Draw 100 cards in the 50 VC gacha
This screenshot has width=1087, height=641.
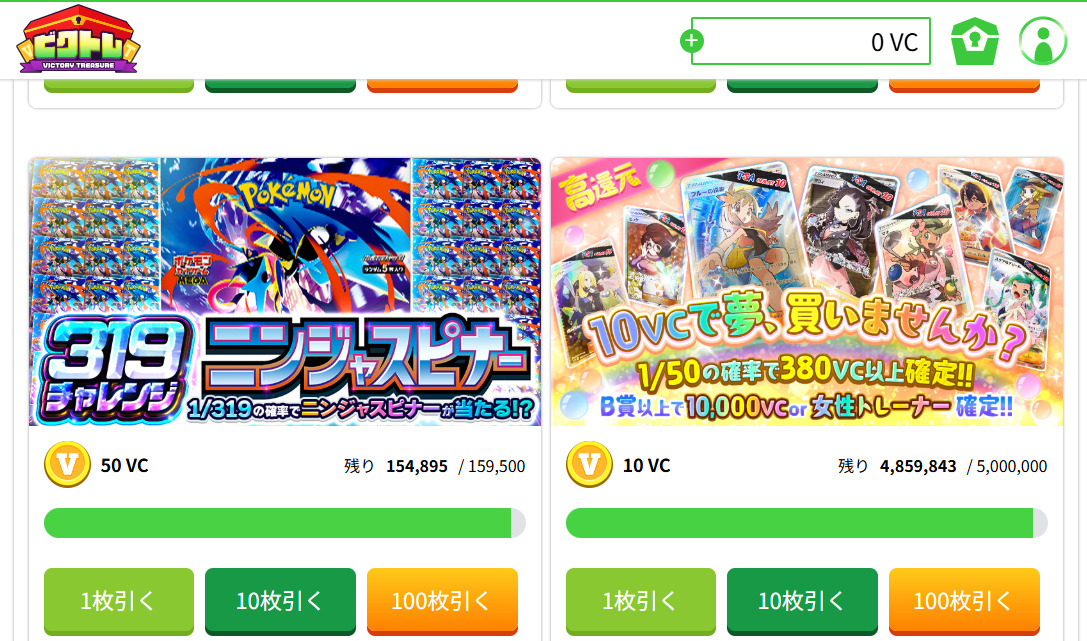[442, 601]
